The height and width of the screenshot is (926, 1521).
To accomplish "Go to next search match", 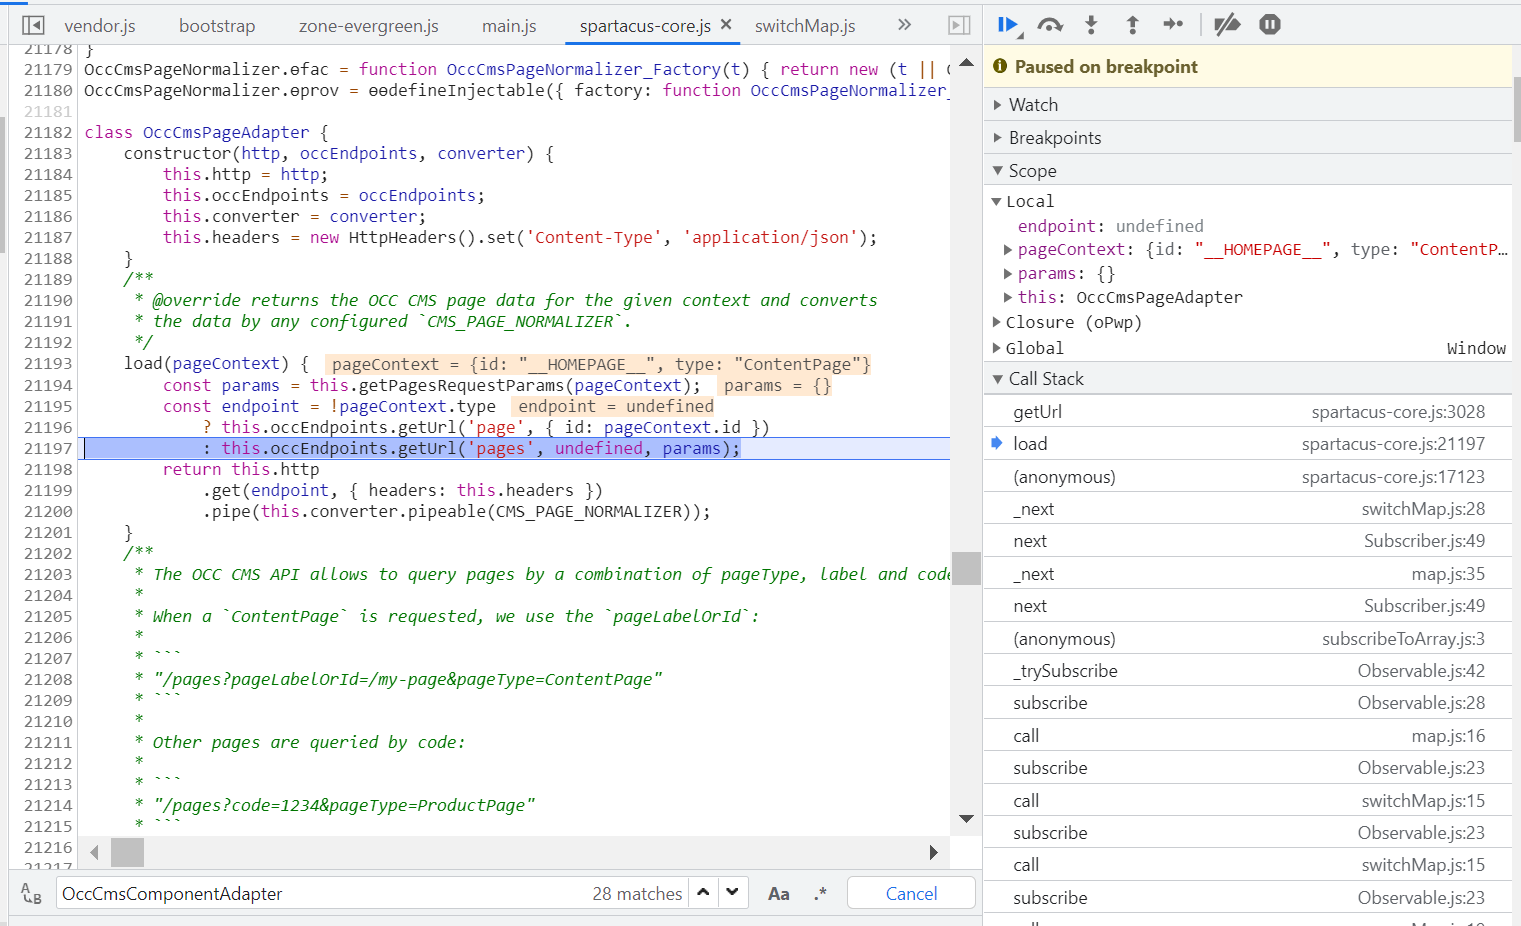I will [733, 893].
